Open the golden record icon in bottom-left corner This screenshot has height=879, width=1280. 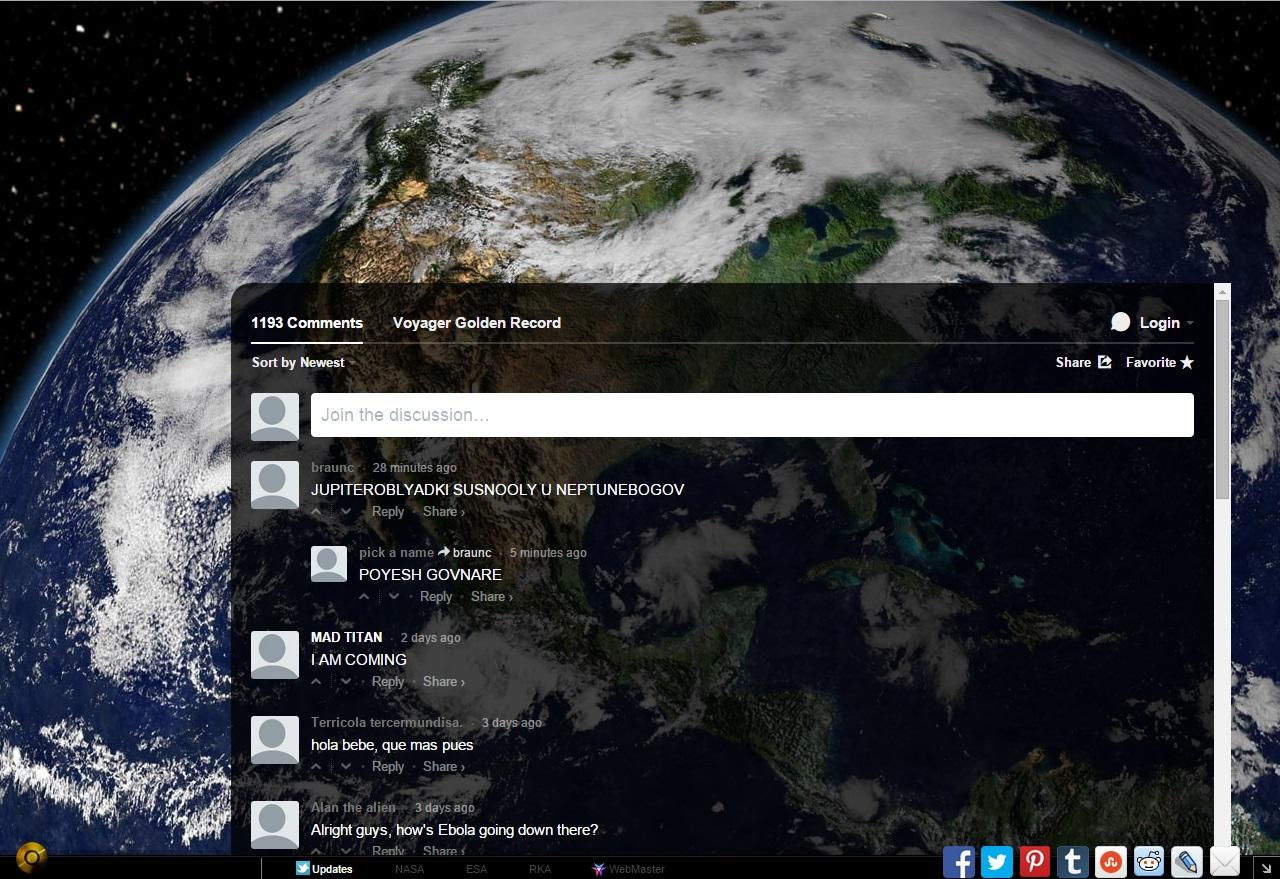[x=32, y=857]
